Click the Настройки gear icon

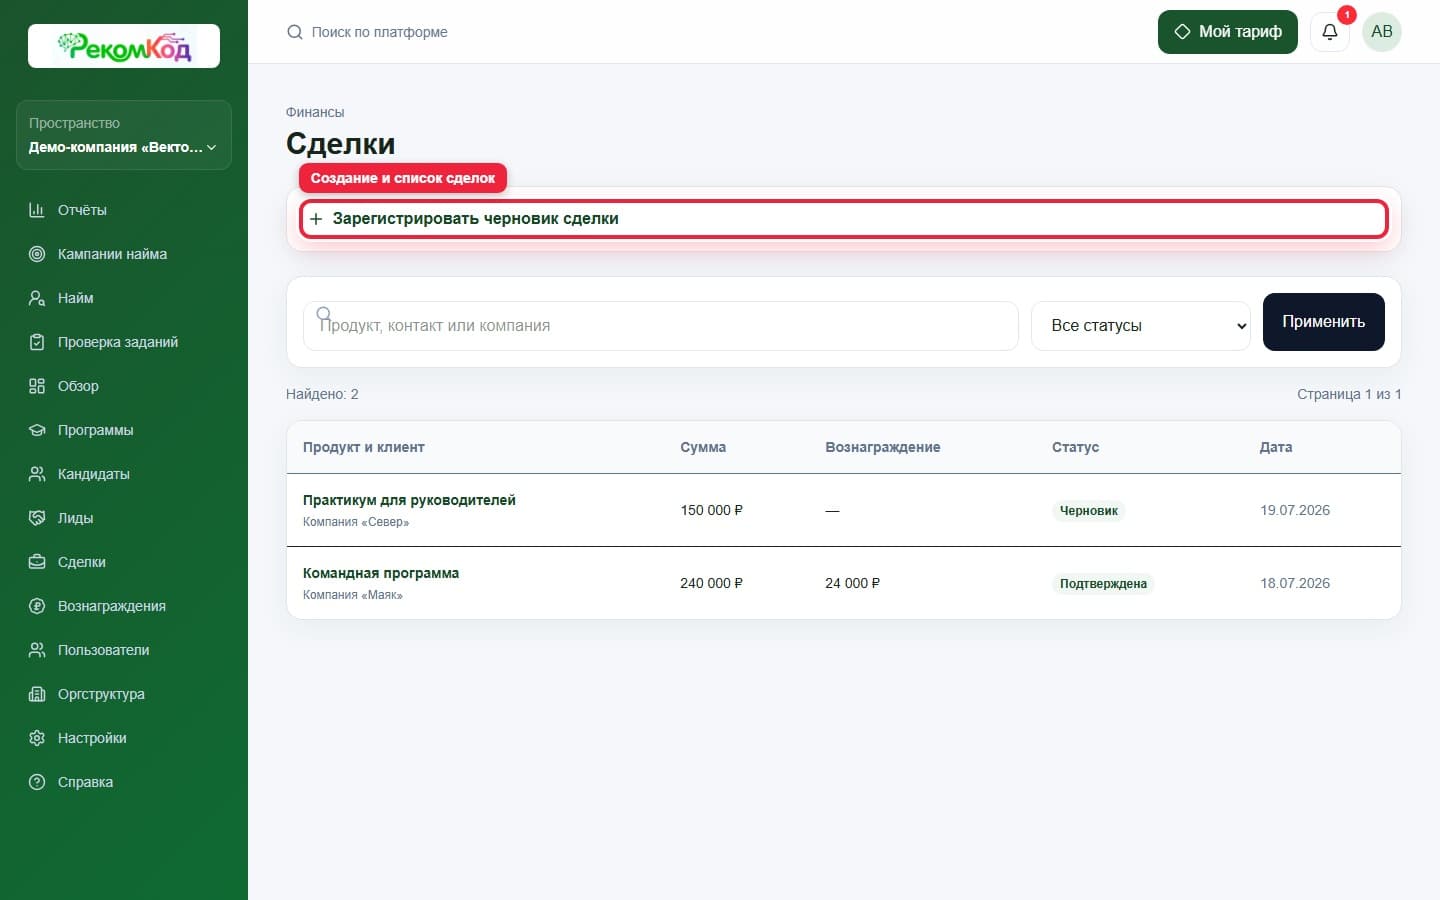tap(37, 738)
